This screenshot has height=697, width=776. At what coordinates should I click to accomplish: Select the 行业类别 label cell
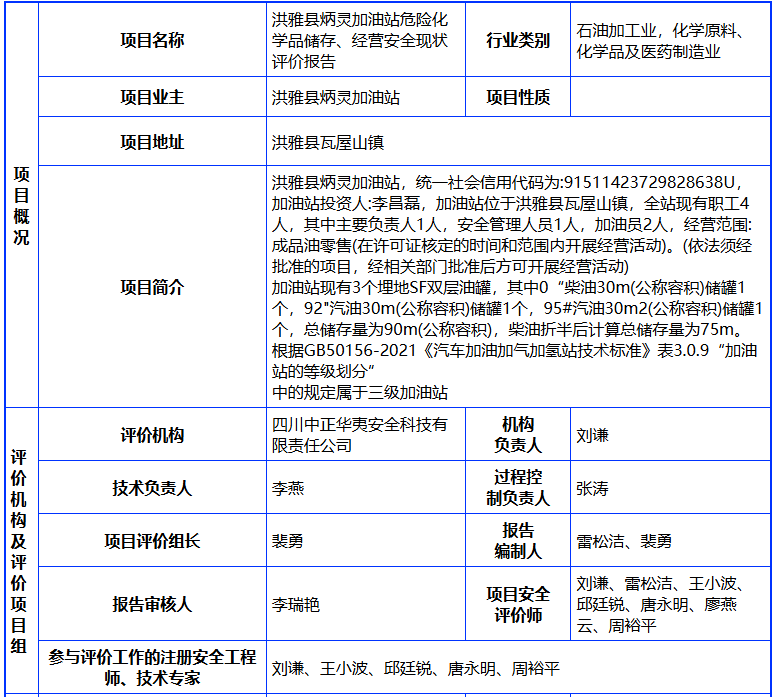[518, 40]
